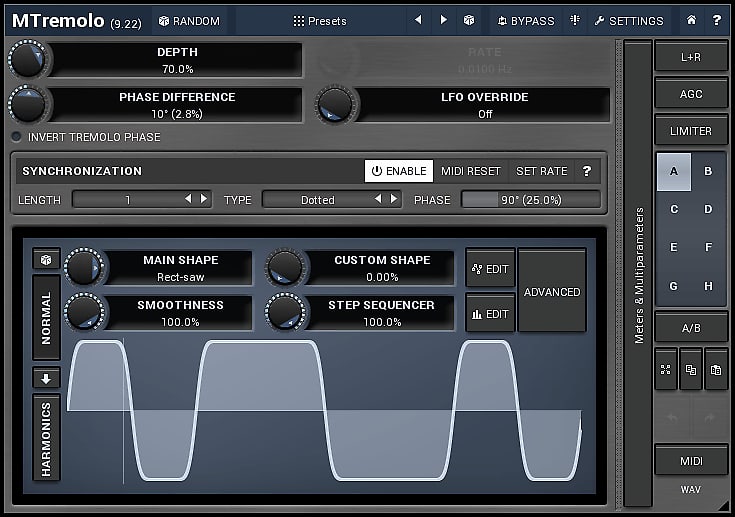Viewport: 735px width, 517px height.
Task: Go to next preset with right arrow
Action: pos(444,20)
